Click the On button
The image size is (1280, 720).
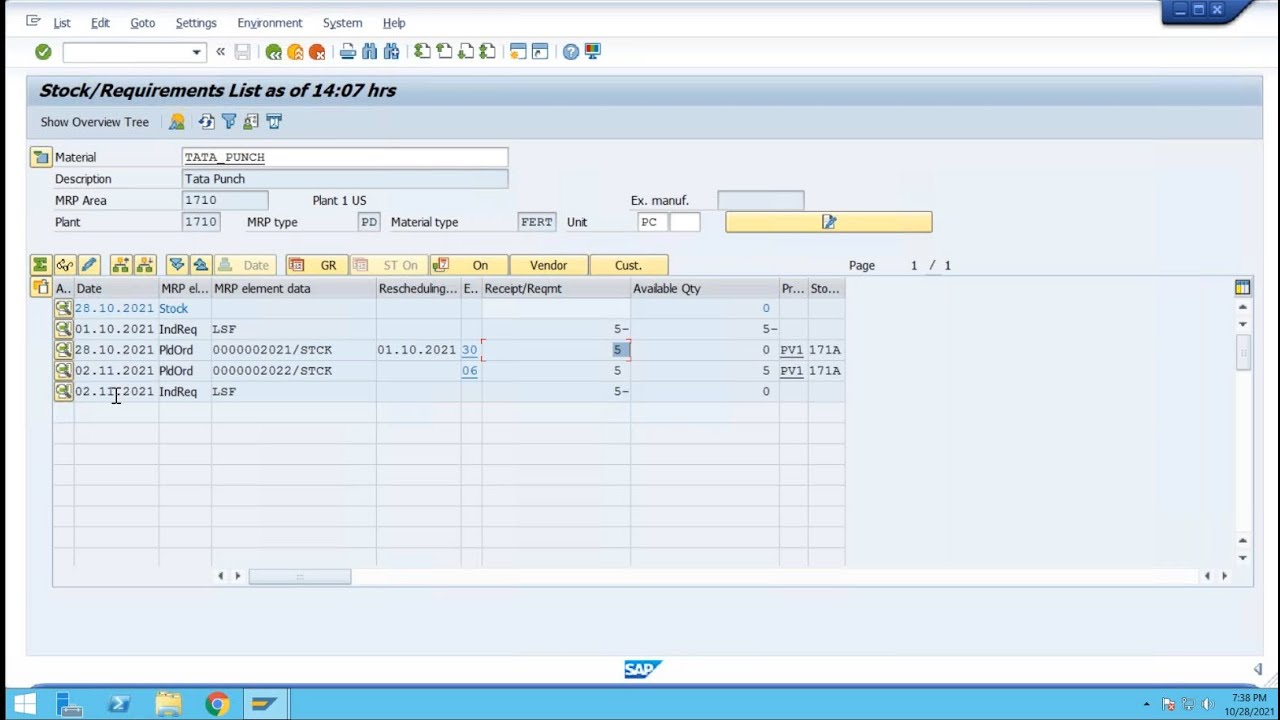pos(469,265)
